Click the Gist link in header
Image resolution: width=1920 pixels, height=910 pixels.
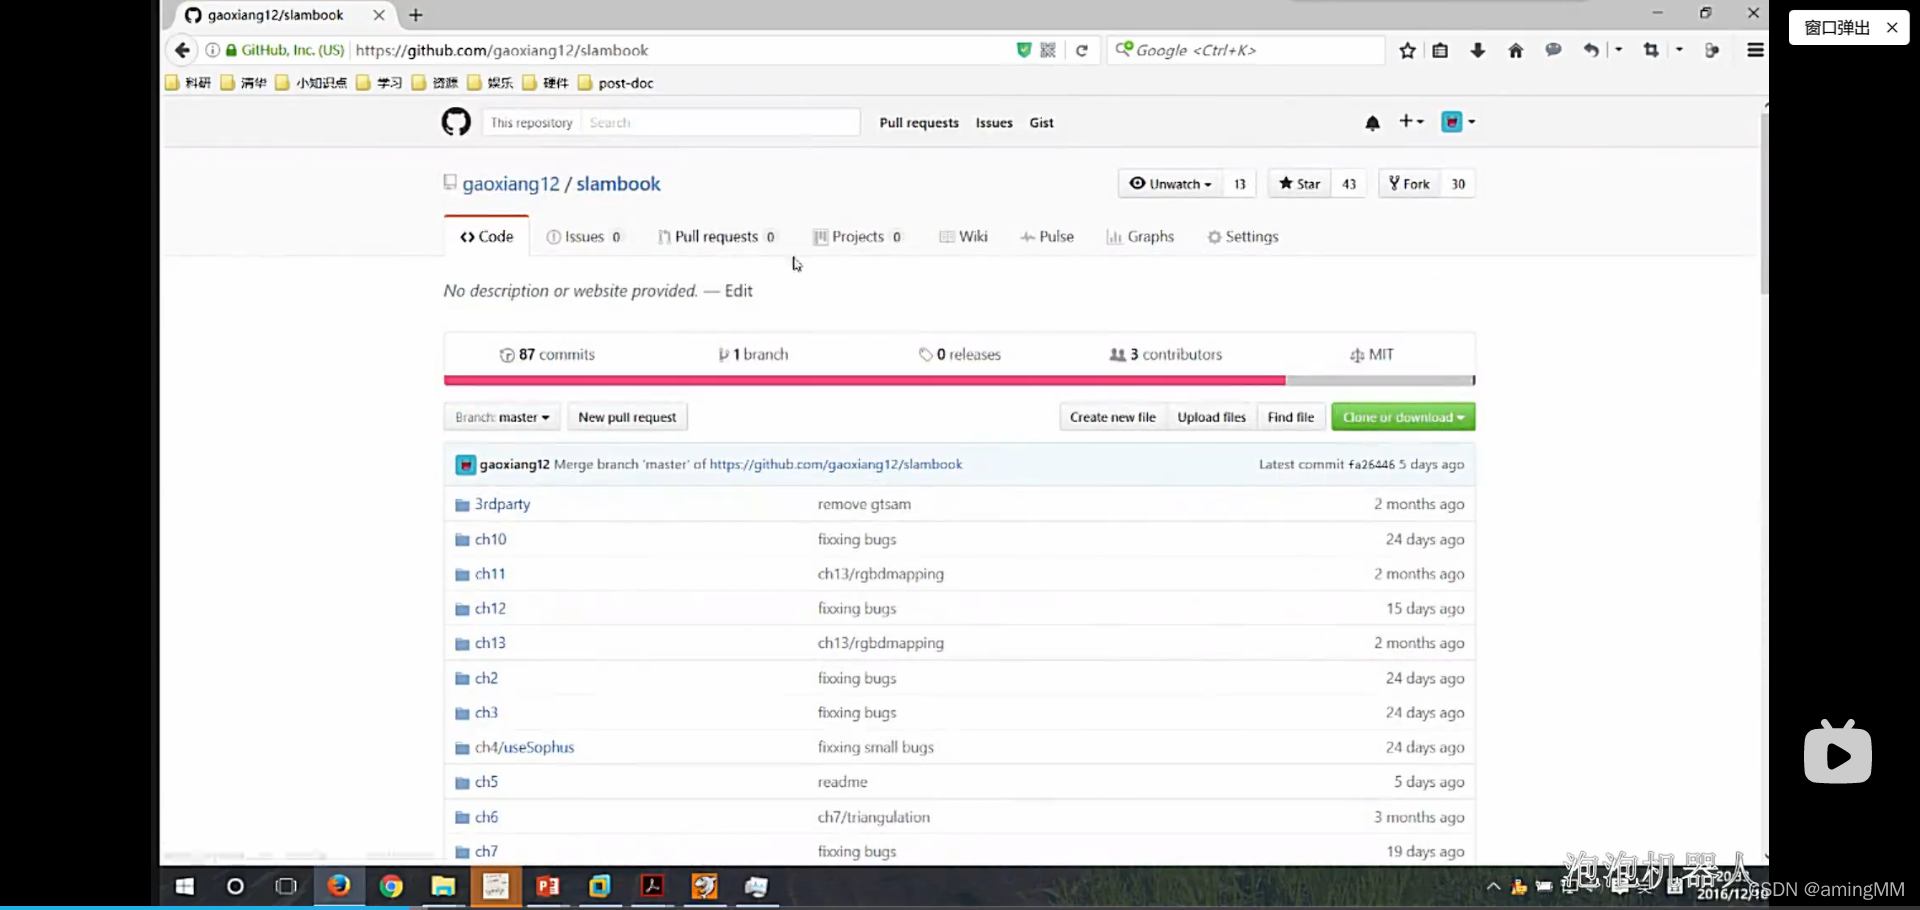coord(1042,123)
